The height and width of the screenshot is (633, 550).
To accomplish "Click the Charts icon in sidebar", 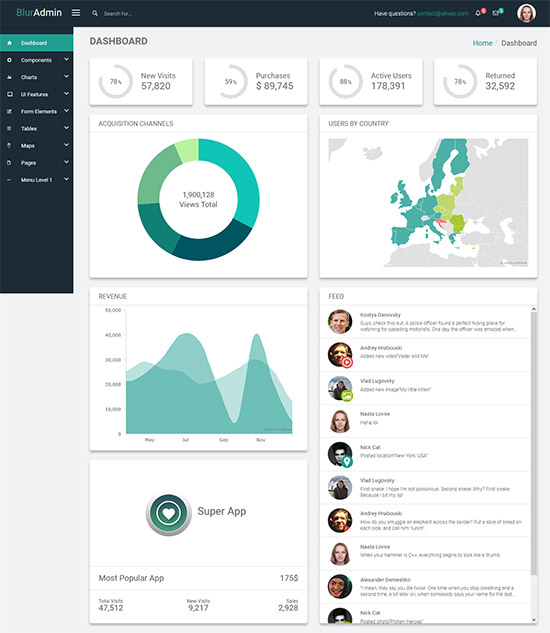I will click(9, 77).
